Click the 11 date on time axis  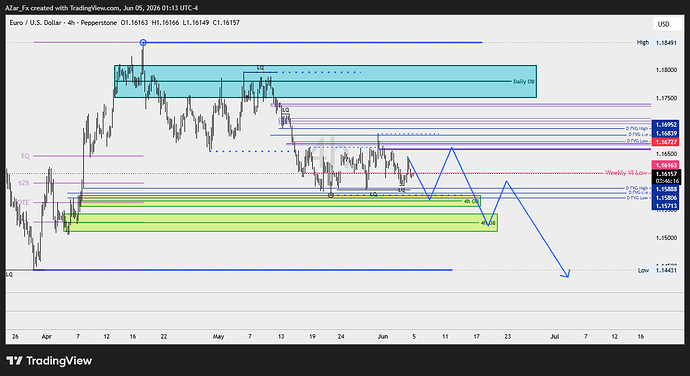tap(445, 336)
